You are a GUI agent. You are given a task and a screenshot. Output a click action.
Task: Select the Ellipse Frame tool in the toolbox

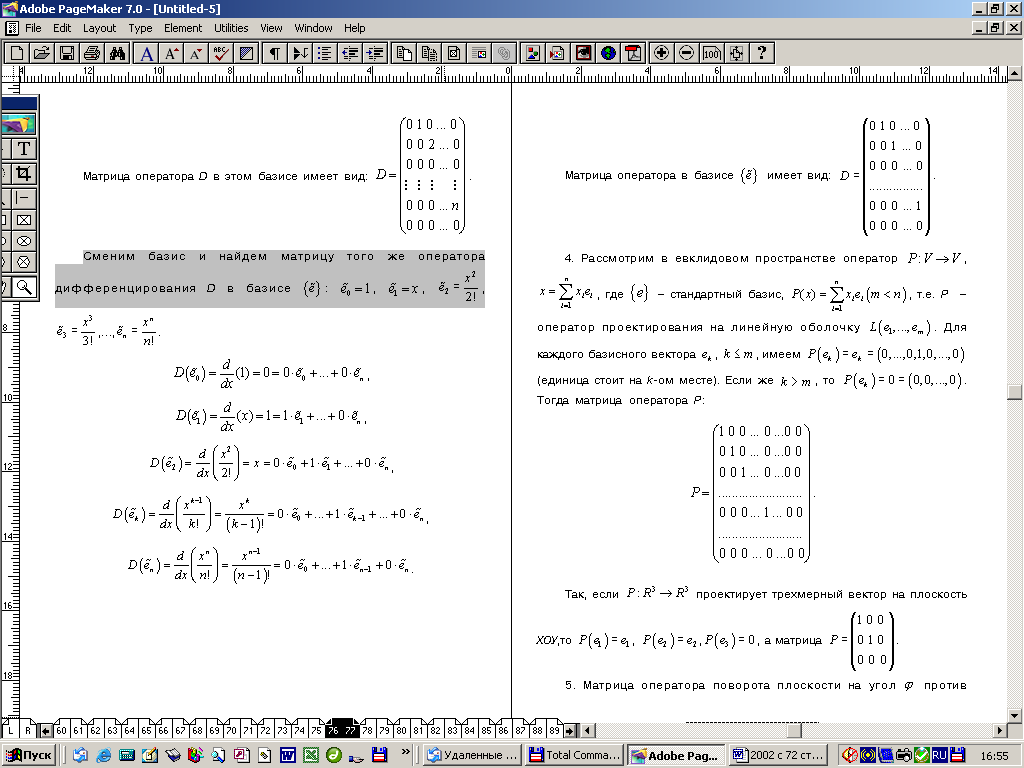point(24,241)
